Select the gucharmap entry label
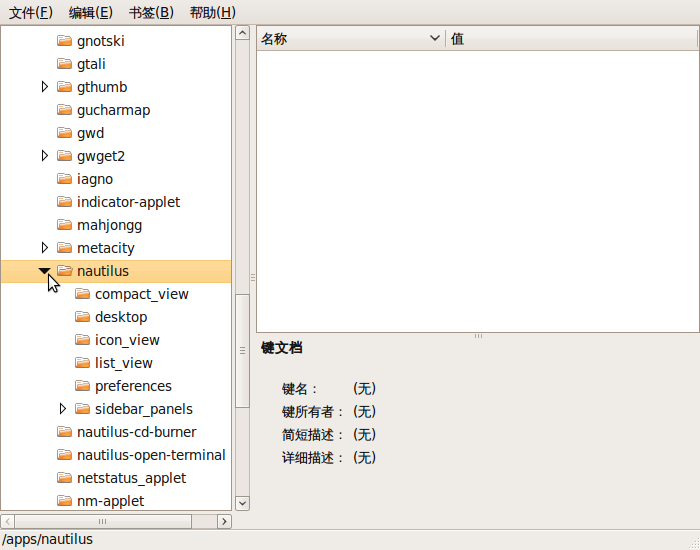Screen dimensions: 700x550 click(113, 110)
